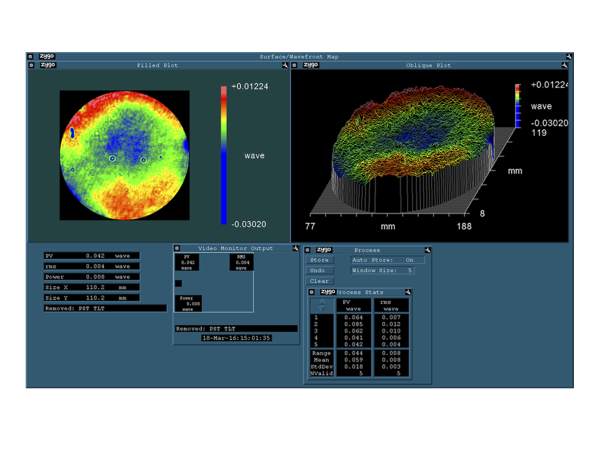Click the Window Size value field
This screenshot has height=450, width=600.
tap(409, 270)
